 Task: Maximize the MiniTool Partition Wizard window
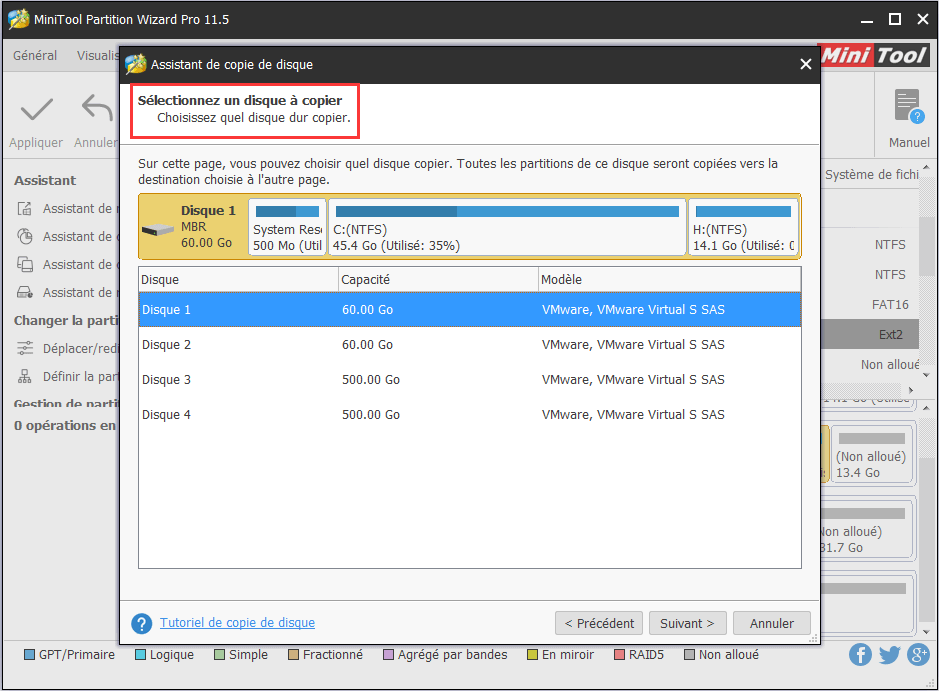895,20
